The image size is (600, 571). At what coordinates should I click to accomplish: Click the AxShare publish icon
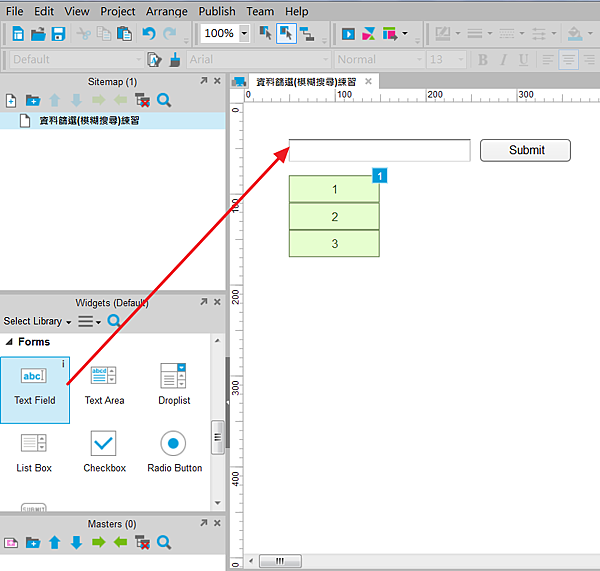(369, 34)
